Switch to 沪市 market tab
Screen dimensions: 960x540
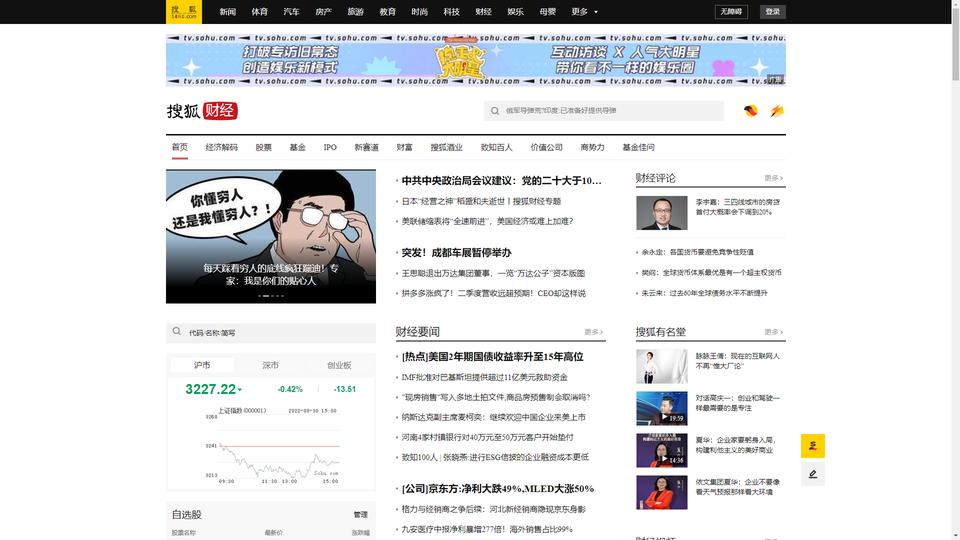[x=202, y=365]
